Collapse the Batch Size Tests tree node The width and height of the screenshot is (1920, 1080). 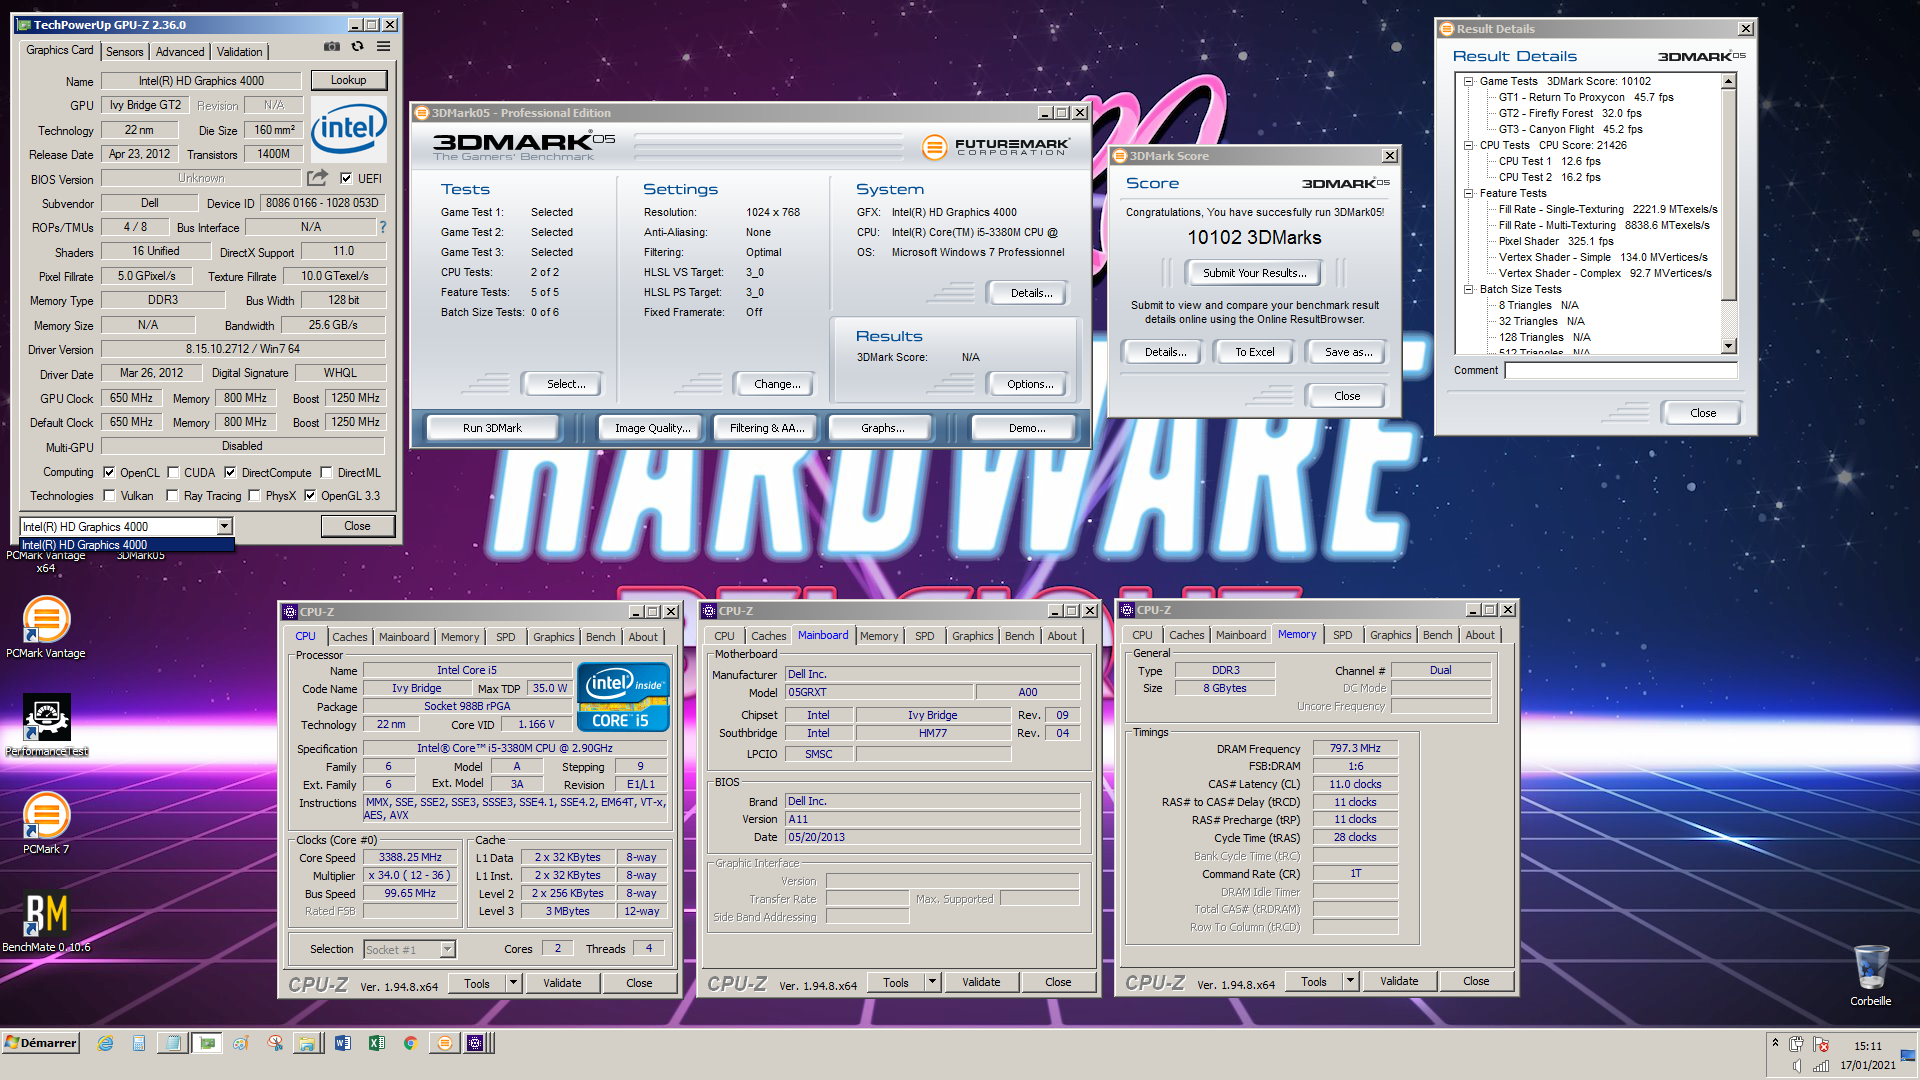pyautogui.click(x=1468, y=289)
